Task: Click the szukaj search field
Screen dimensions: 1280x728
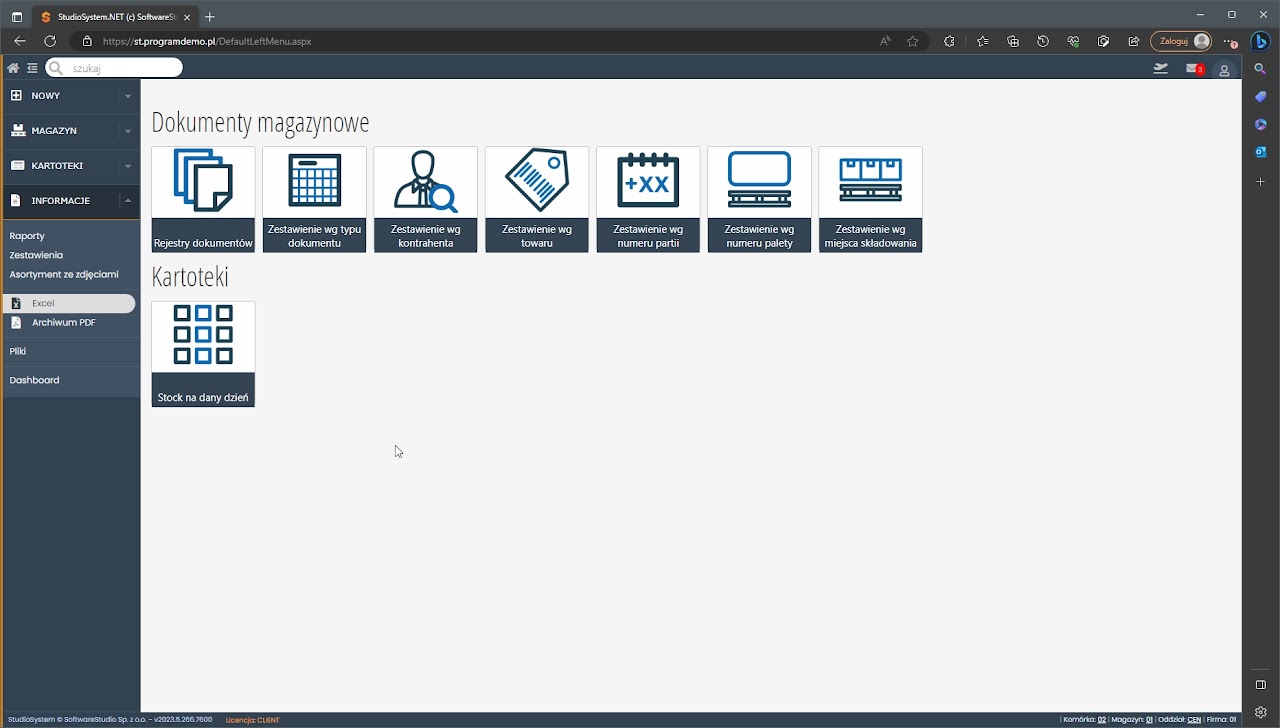Action: point(122,68)
